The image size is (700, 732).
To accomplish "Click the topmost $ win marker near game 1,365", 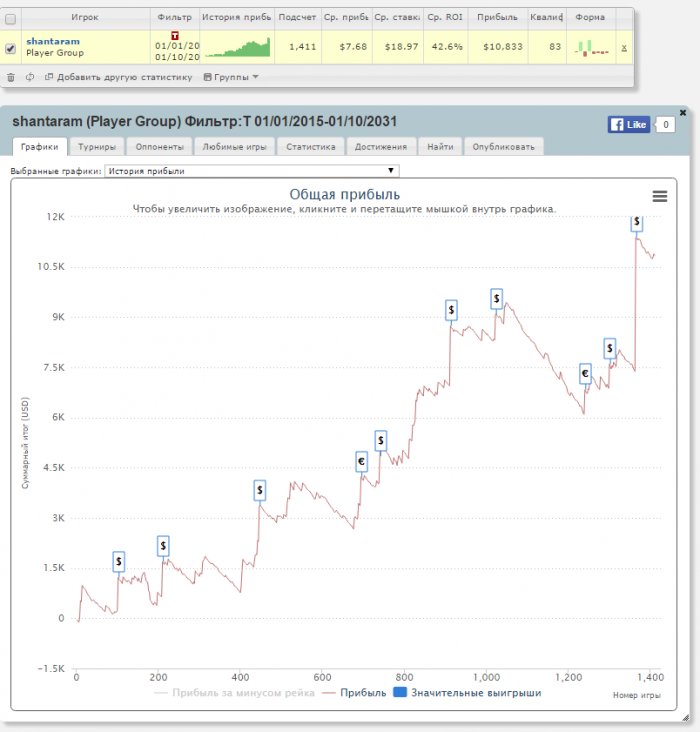I will coord(636,223).
